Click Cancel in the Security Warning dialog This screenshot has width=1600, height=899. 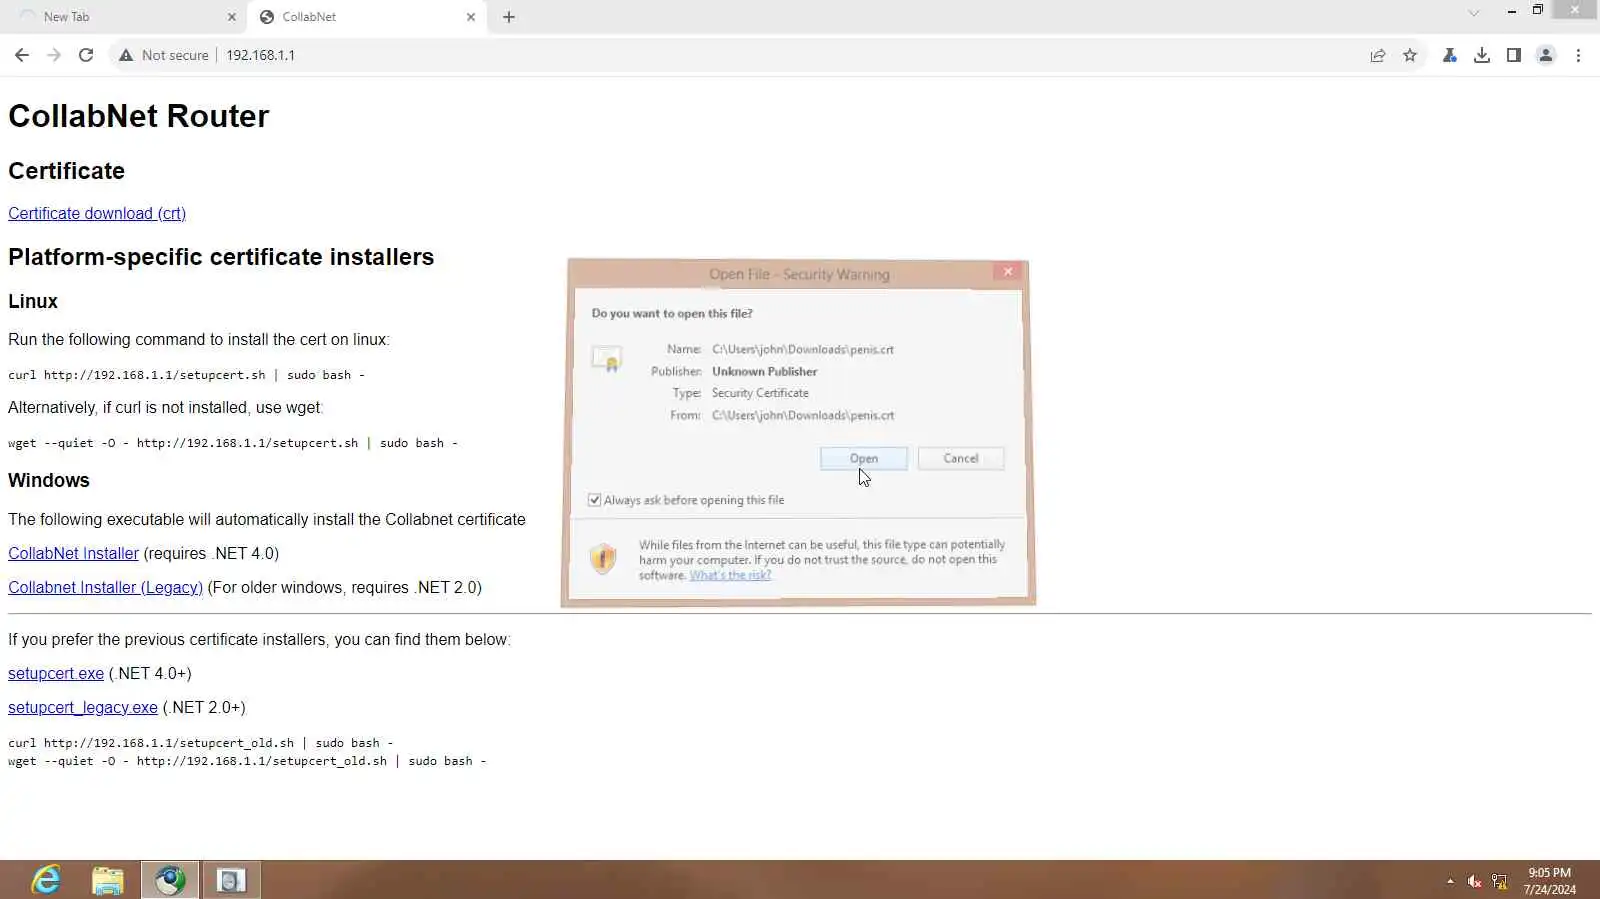[961, 458]
